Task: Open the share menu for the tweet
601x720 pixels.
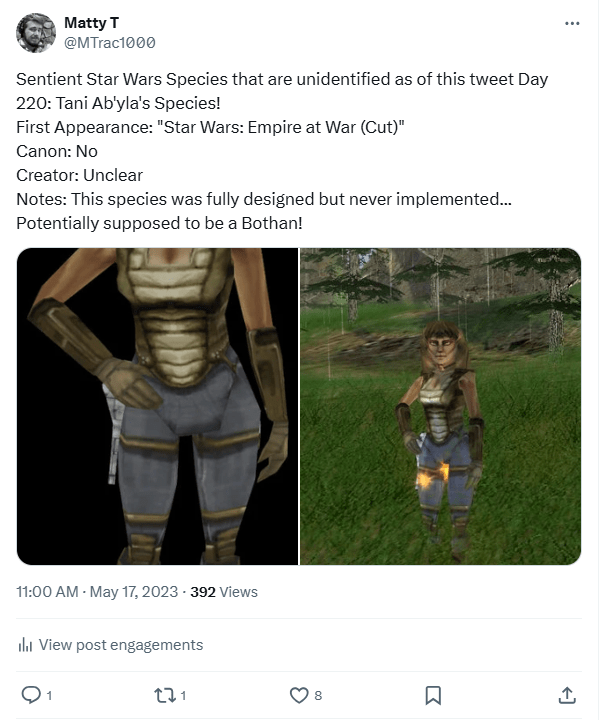Action: point(566,694)
